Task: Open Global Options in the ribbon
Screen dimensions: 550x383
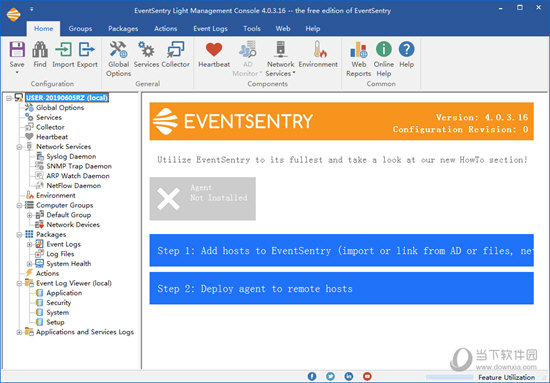Action: [x=119, y=49]
